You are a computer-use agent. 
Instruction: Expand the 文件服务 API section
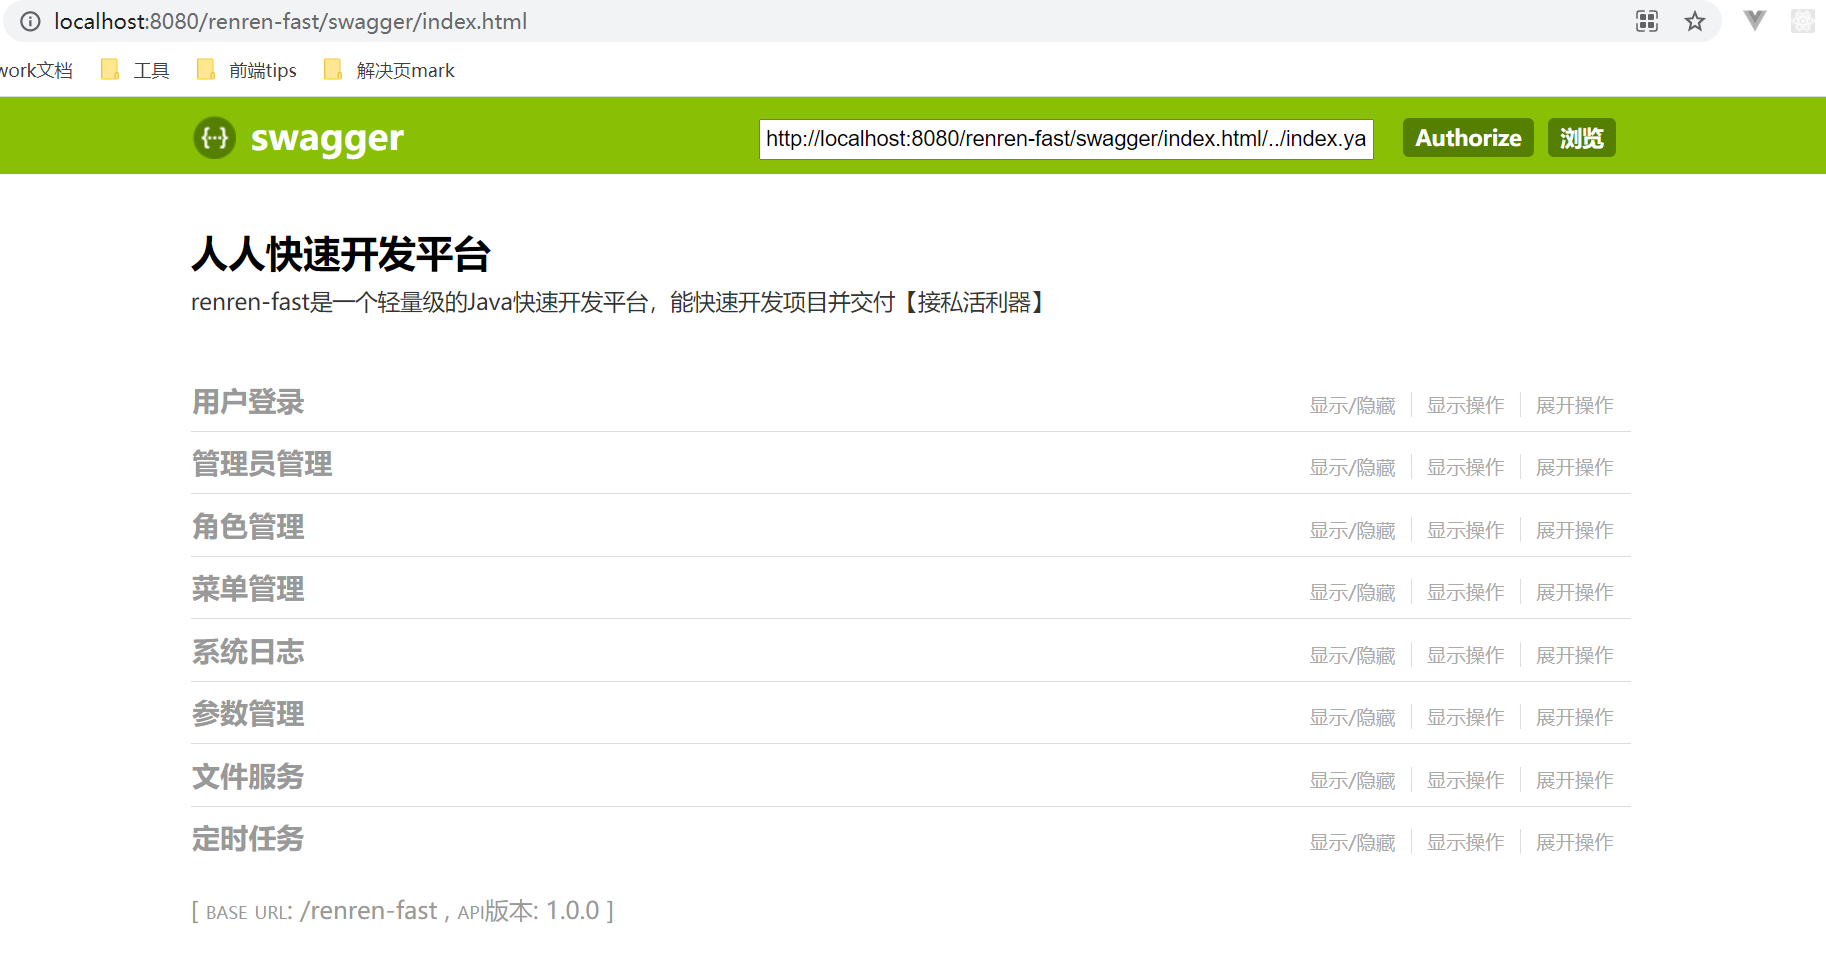click(x=248, y=777)
